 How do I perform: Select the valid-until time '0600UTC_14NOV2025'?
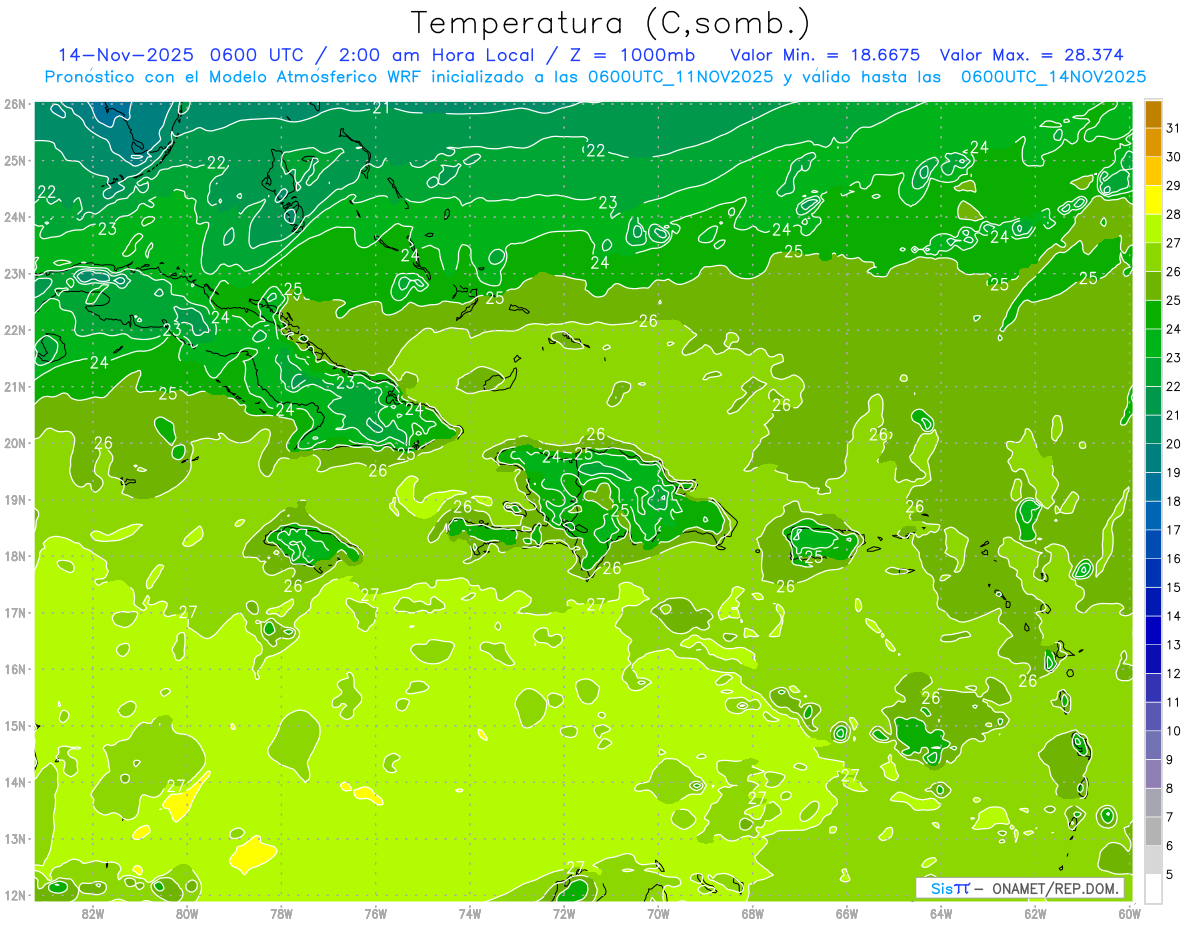(x=1054, y=77)
